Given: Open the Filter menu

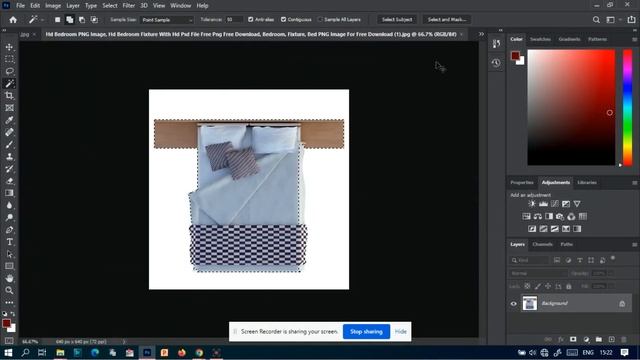Looking at the screenshot, I should point(129,6).
